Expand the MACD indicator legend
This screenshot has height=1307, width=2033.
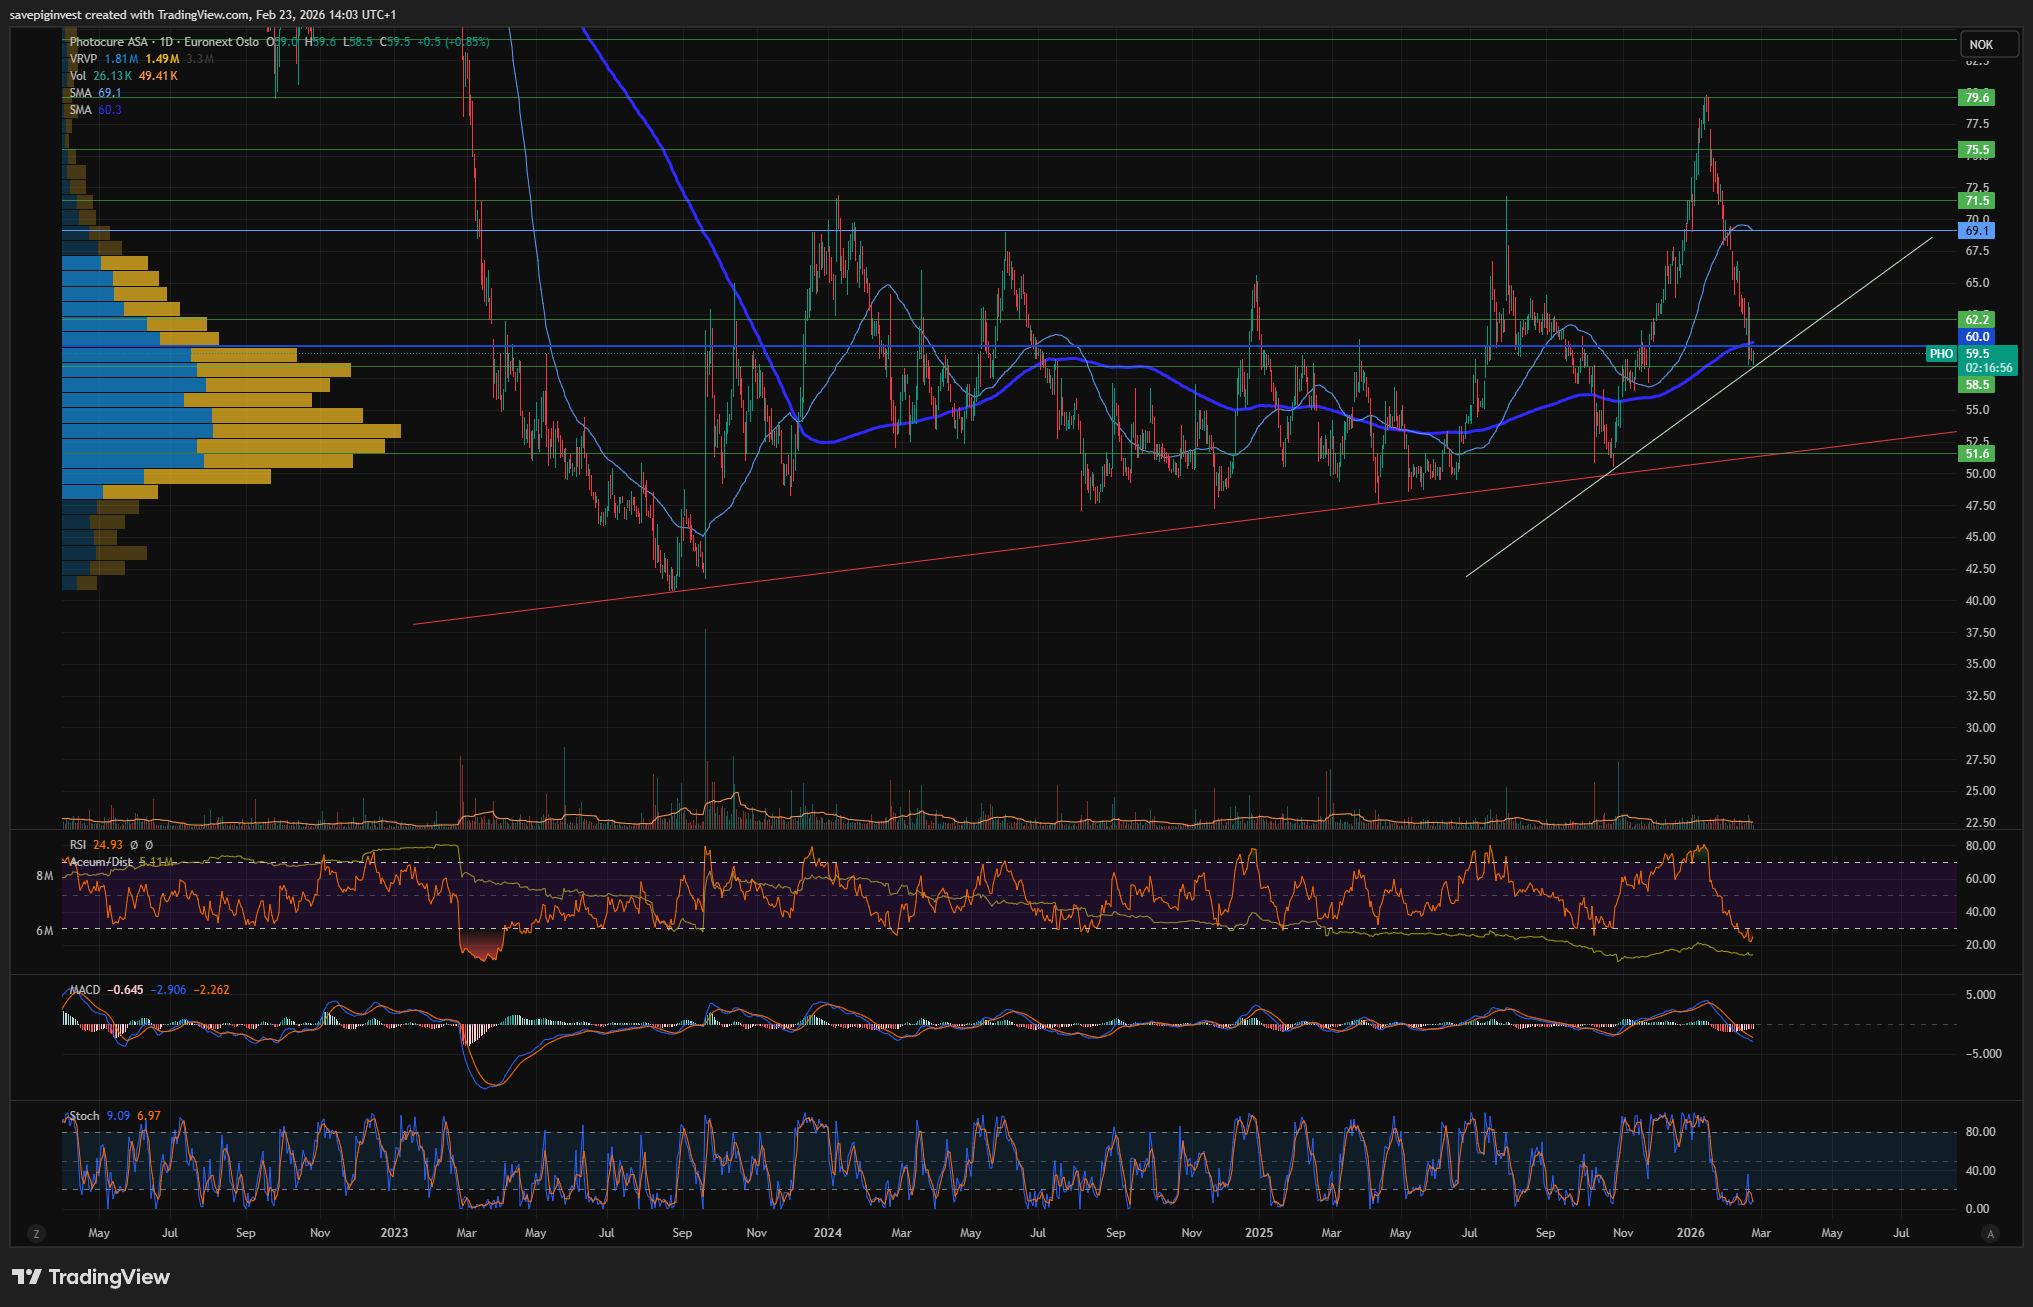[x=85, y=990]
